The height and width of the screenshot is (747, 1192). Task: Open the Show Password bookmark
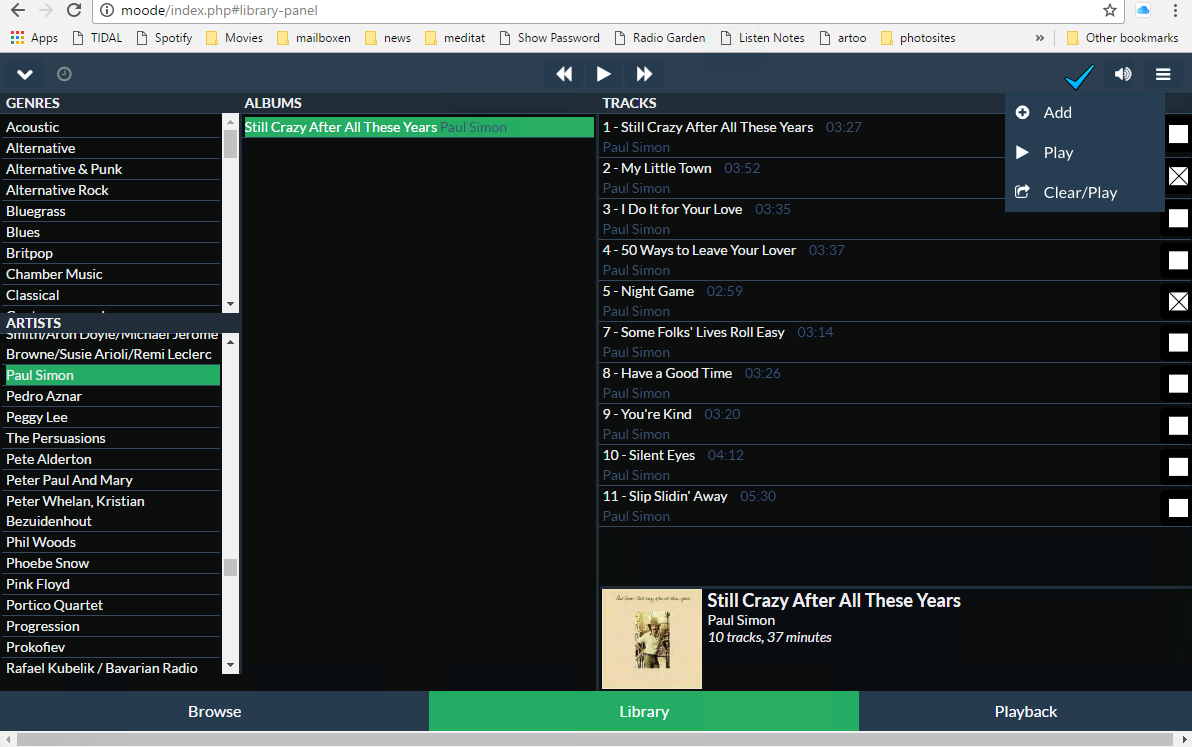coord(550,38)
